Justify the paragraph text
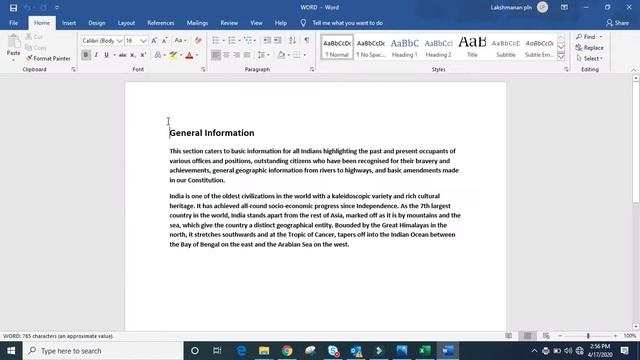Screen dimensions: 640x360 tap(247, 55)
